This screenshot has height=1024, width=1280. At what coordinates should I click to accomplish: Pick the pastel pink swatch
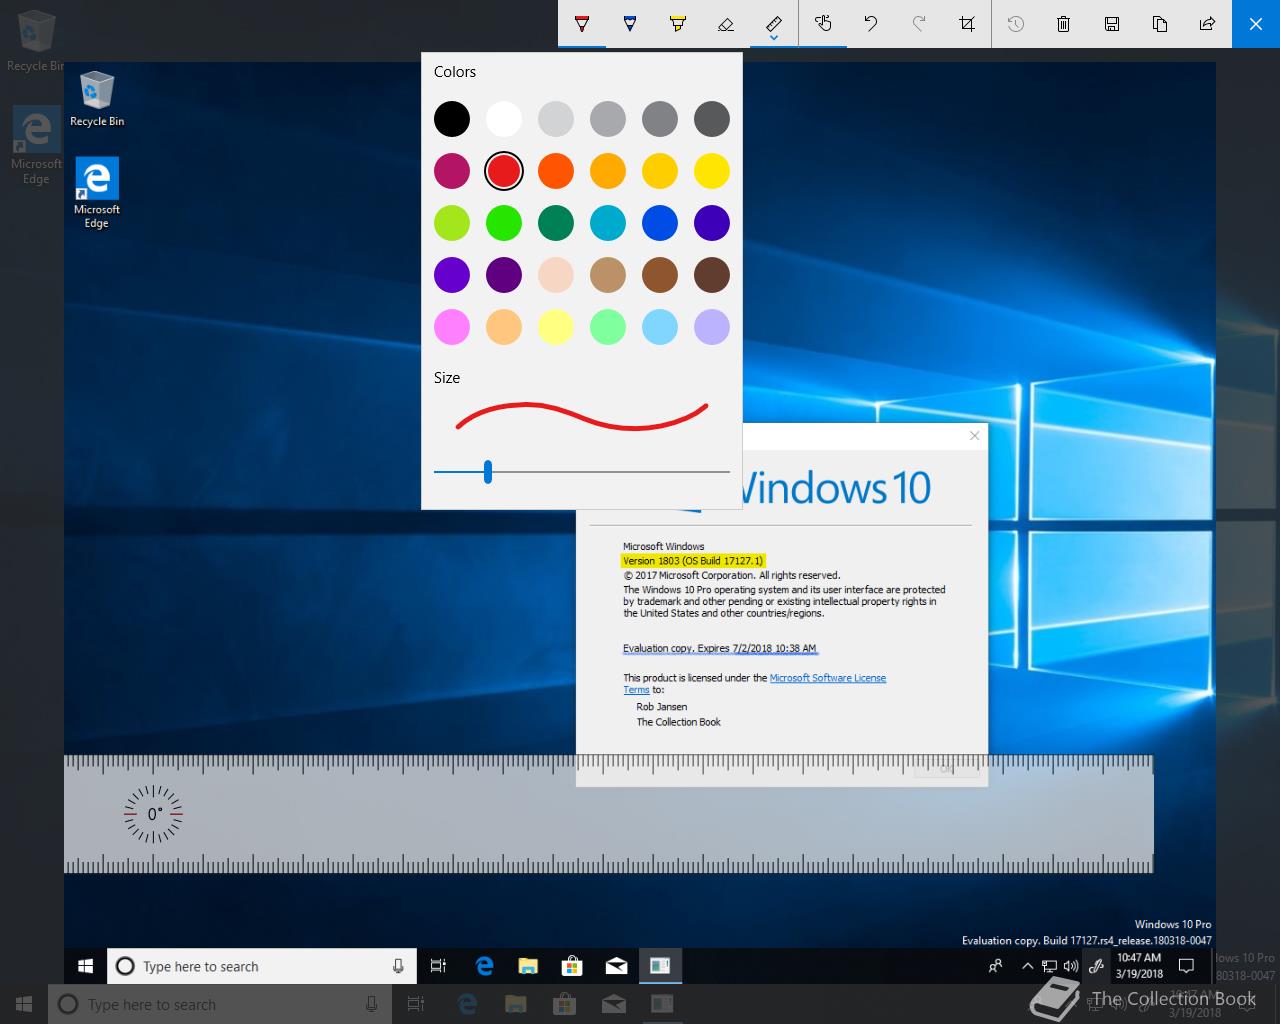click(x=452, y=327)
